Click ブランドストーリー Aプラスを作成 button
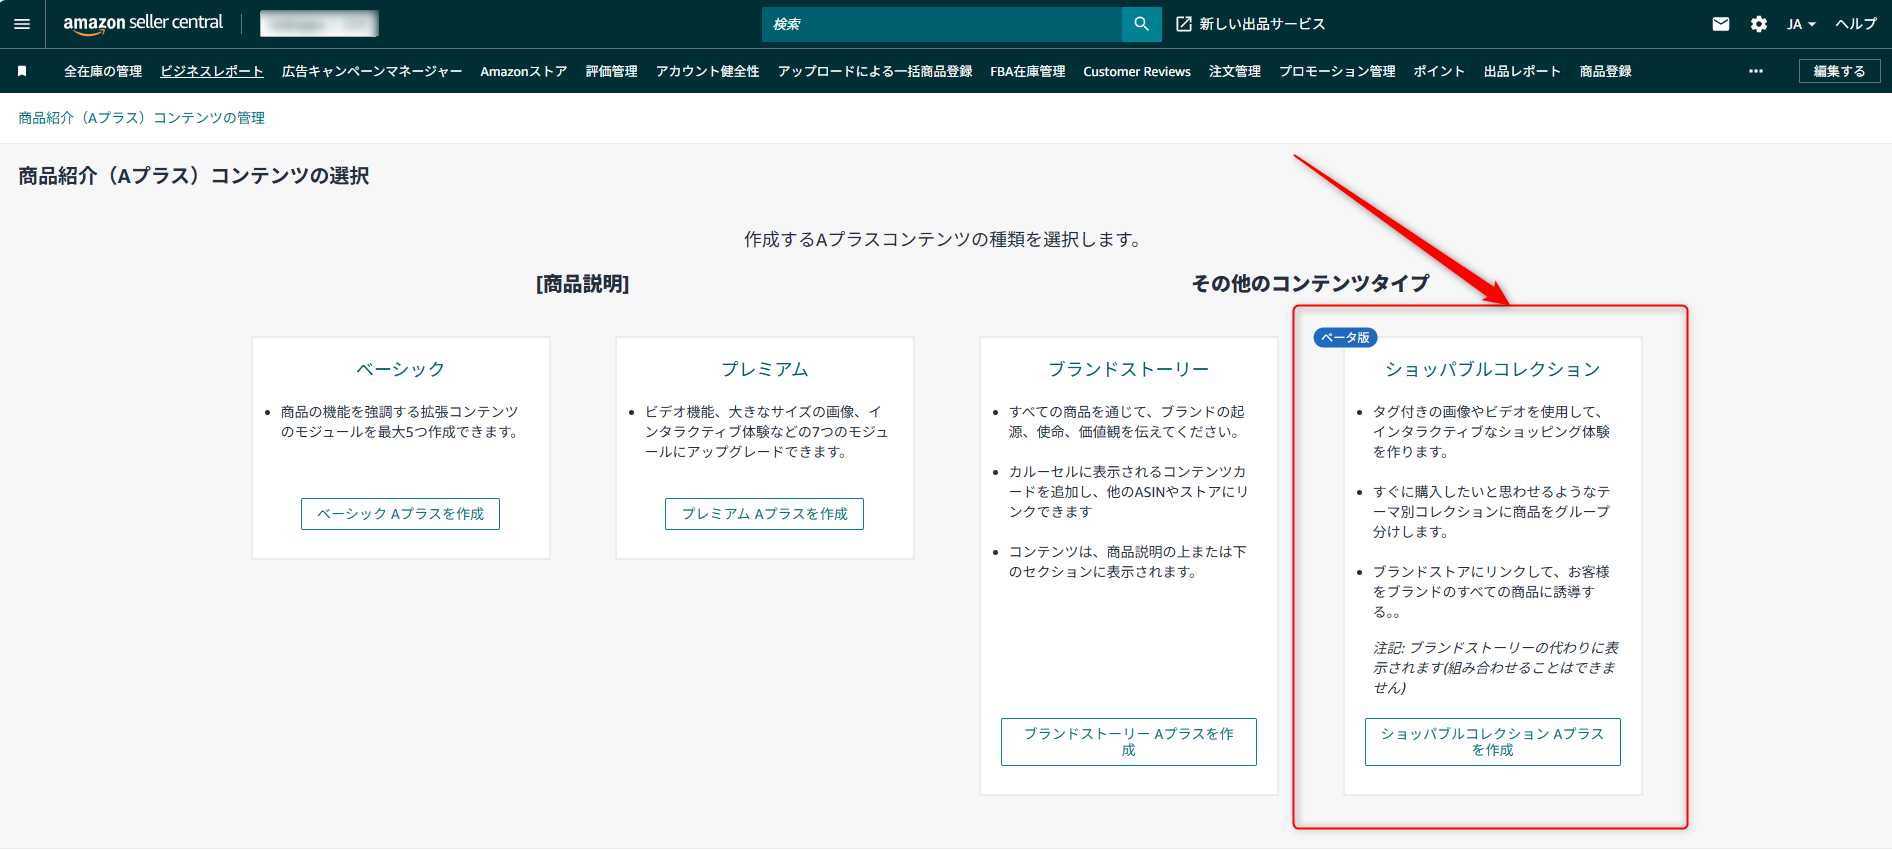The height and width of the screenshot is (851, 1892). (x=1128, y=742)
